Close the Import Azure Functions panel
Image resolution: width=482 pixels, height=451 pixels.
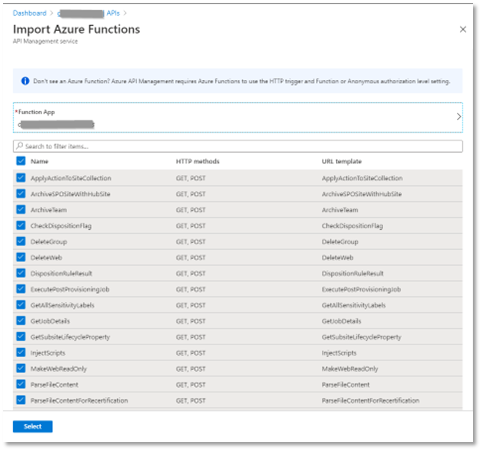[x=463, y=29]
